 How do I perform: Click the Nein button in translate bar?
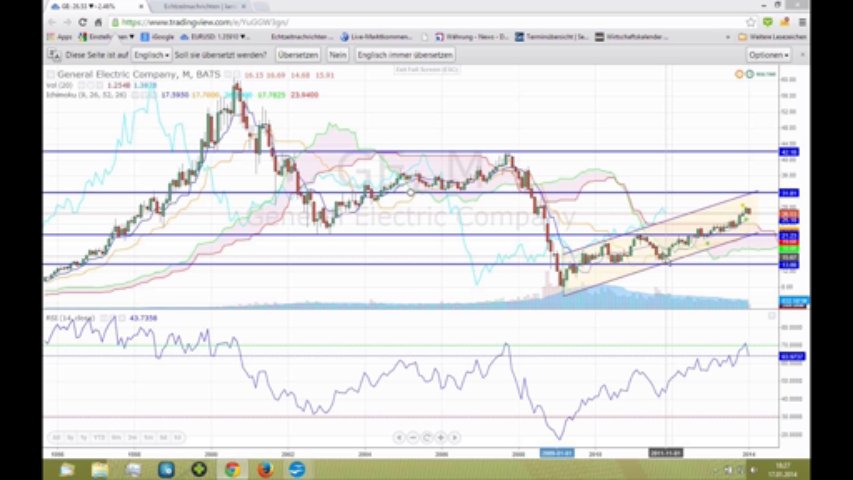click(338, 55)
